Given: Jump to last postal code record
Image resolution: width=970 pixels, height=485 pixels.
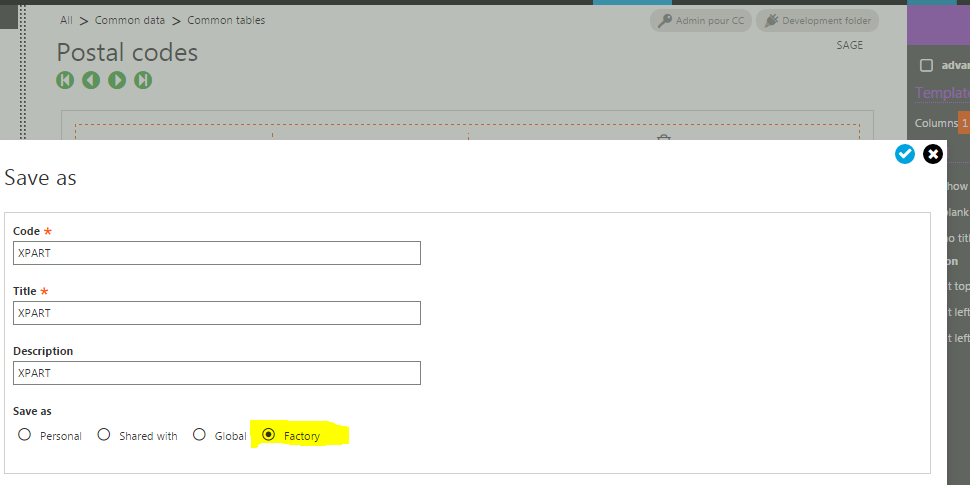Looking at the screenshot, I should point(143,80).
